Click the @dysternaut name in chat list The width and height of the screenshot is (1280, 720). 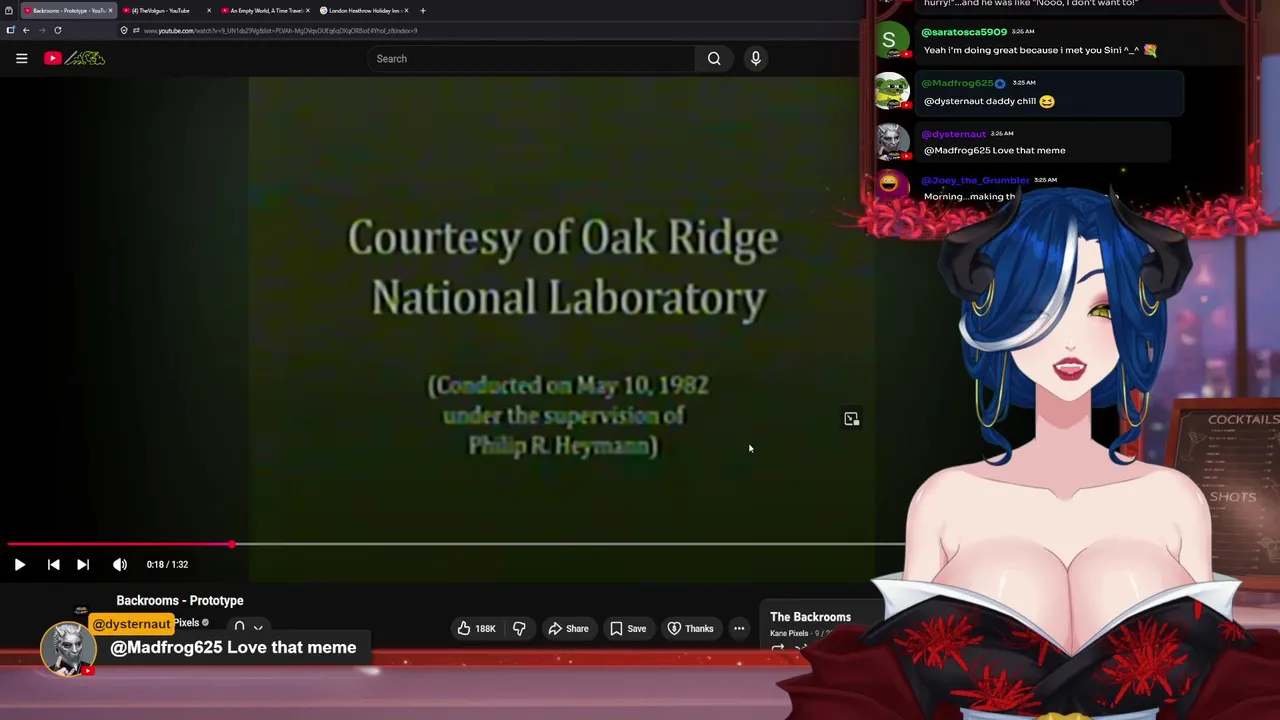(954, 134)
